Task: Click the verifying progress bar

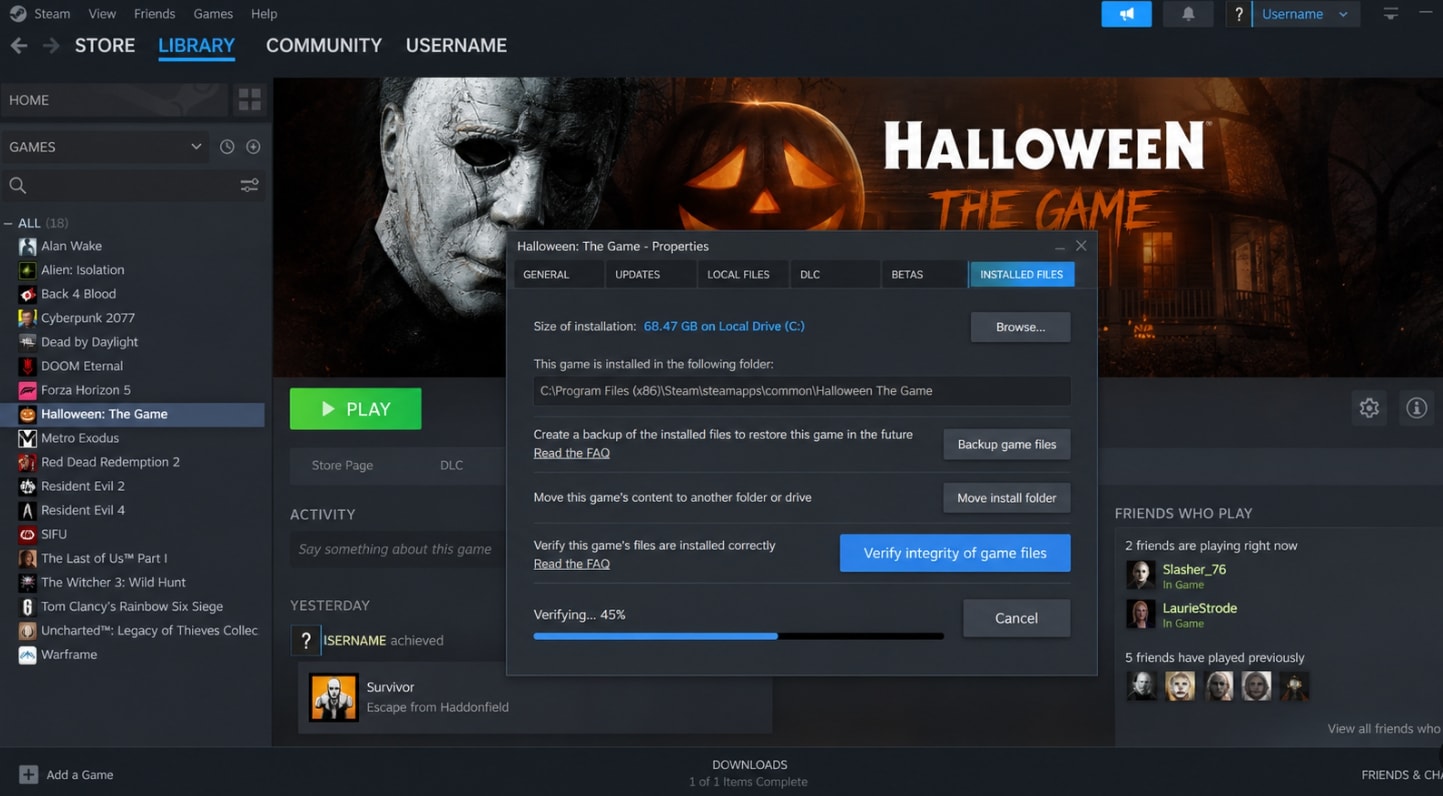Action: coord(738,636)
